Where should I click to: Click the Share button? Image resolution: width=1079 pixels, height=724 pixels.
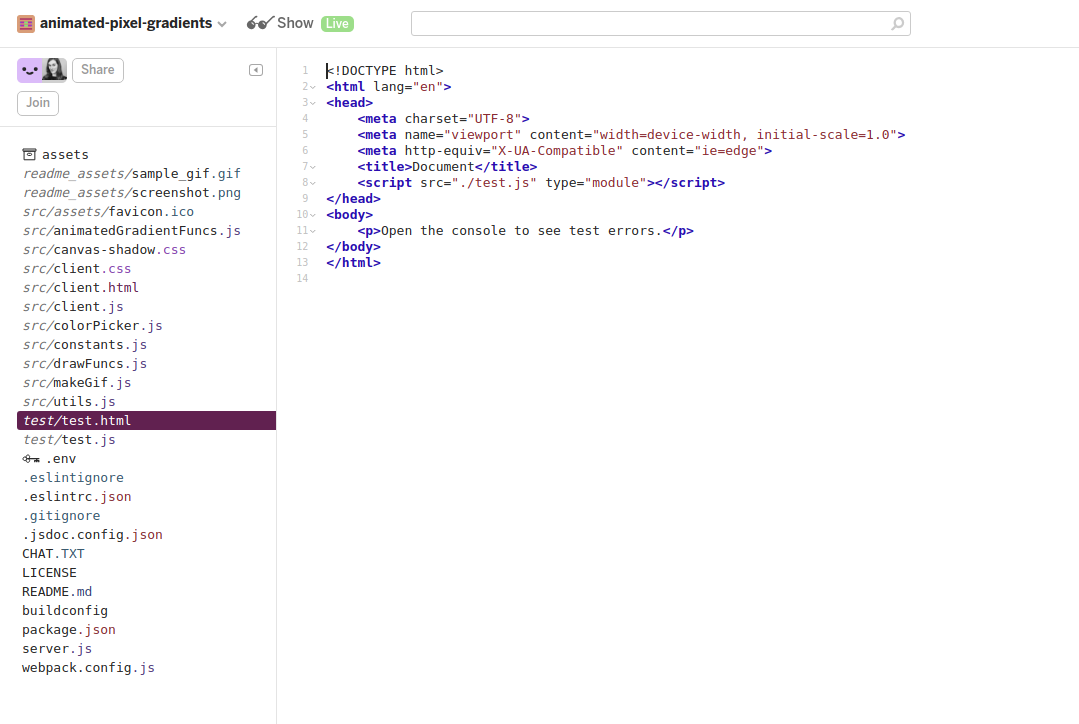98,70
